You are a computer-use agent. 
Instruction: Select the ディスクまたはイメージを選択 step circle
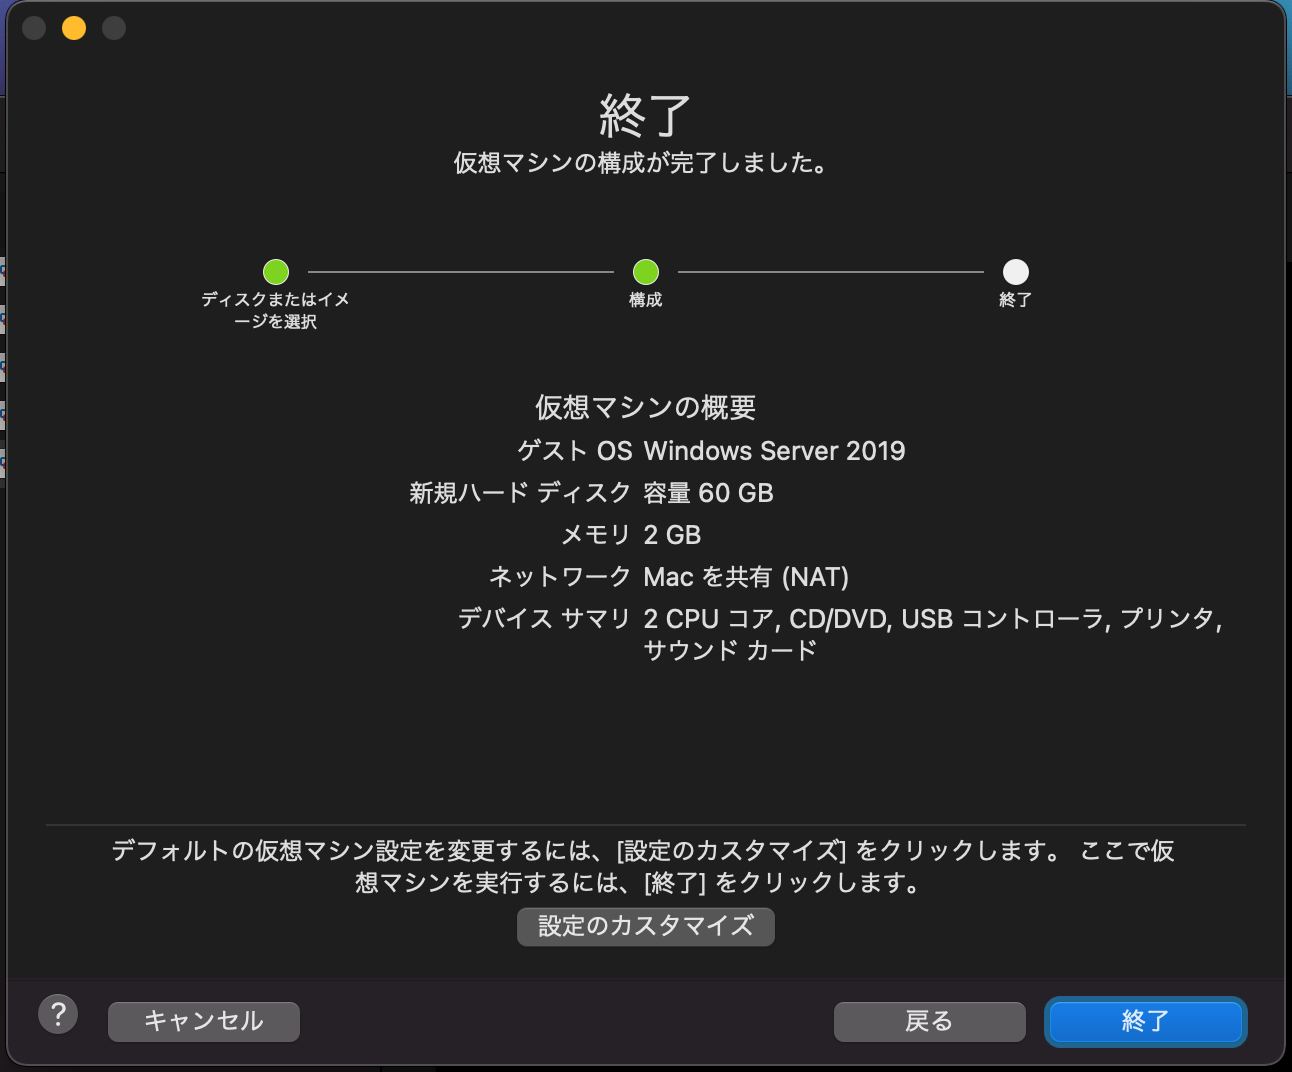coord(276,272)
